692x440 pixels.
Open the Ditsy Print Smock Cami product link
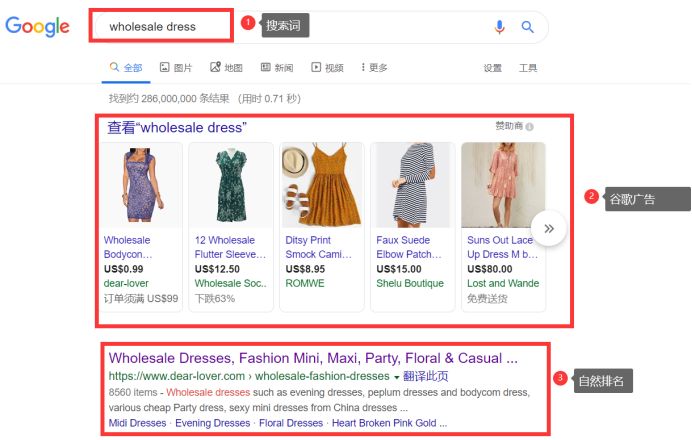318,247
